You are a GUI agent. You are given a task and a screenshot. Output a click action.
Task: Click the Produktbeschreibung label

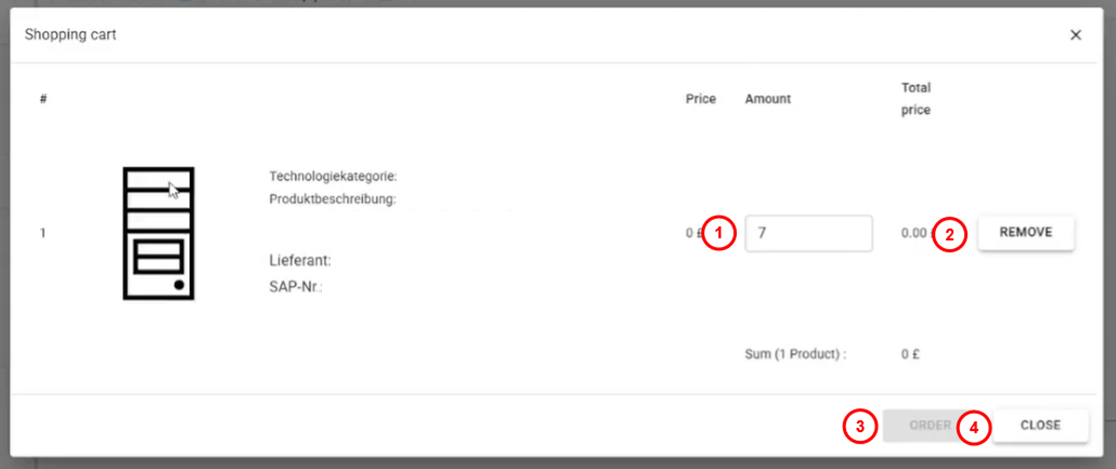tap(333, 199)
